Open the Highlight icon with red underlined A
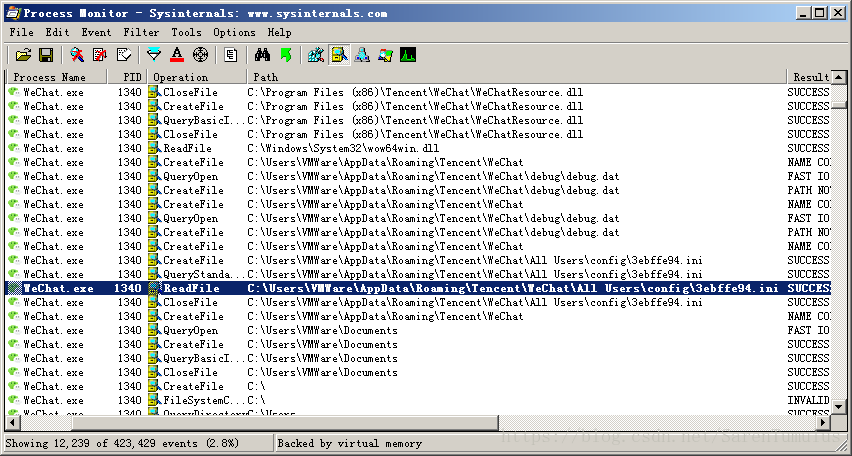This screenshot has width=852, height=456. tap(177, 55)
